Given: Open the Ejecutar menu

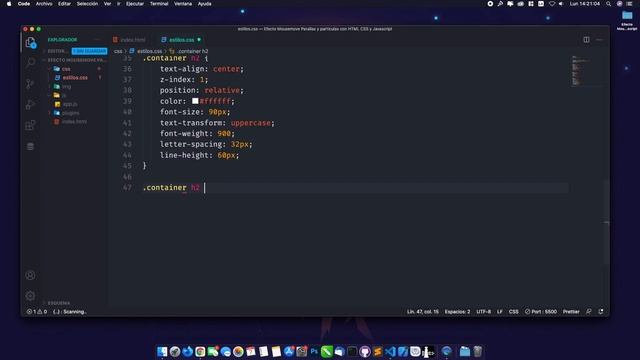Looking at the screenshot, I should [x=135, y=4].
